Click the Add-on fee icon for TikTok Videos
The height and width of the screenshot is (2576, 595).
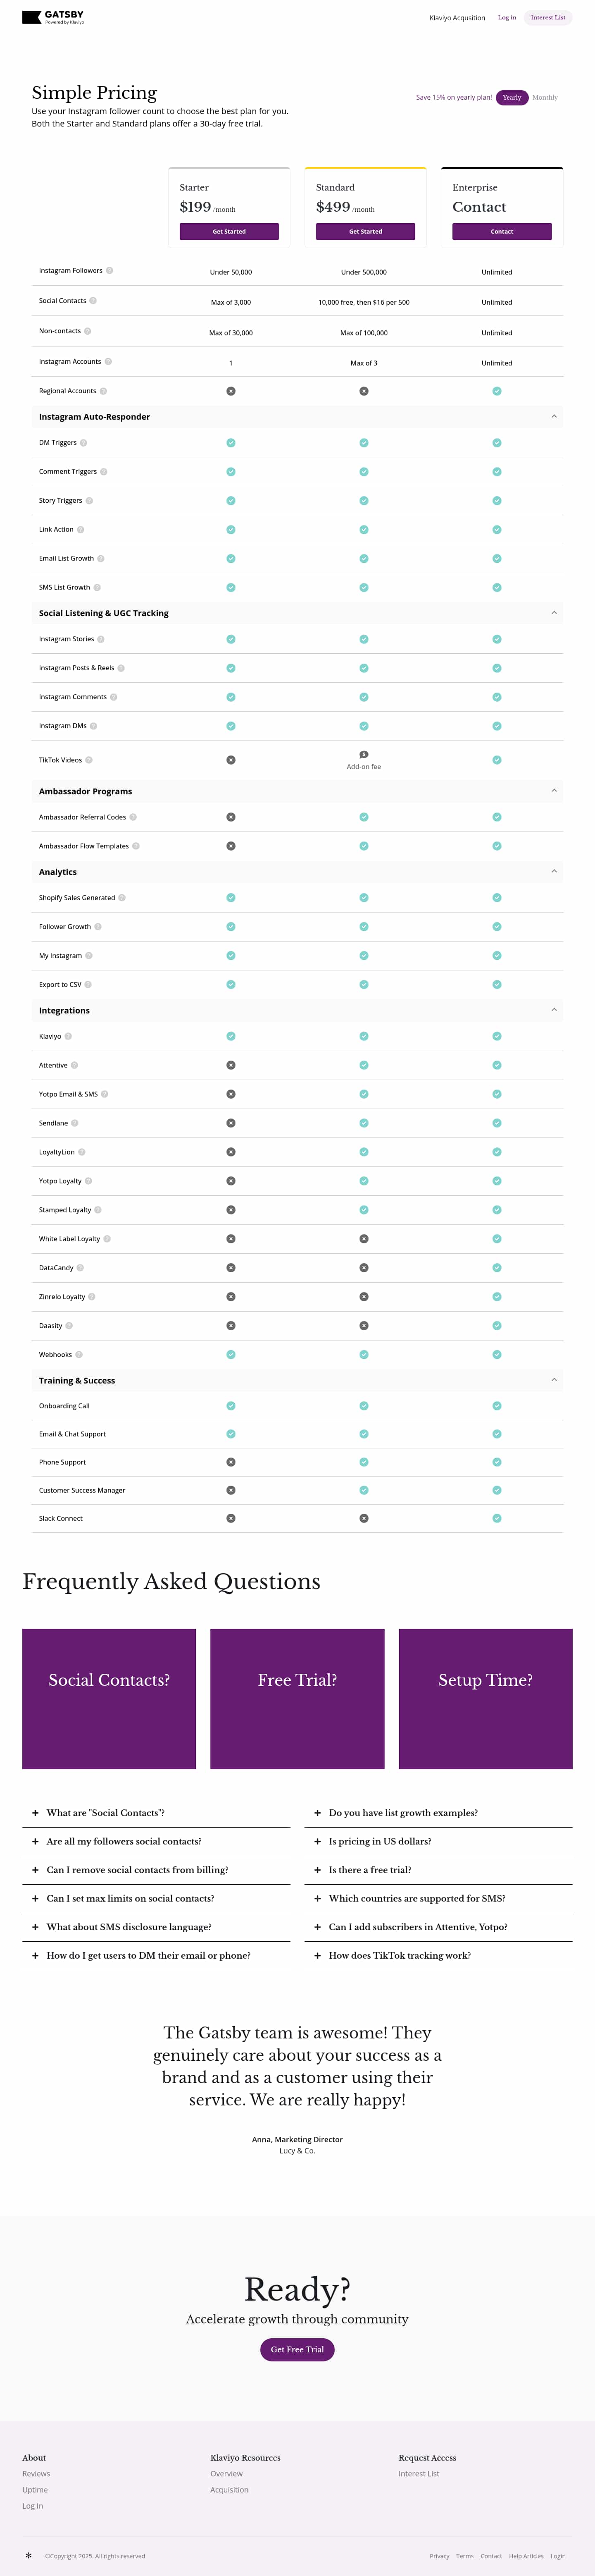pos(364,754)
